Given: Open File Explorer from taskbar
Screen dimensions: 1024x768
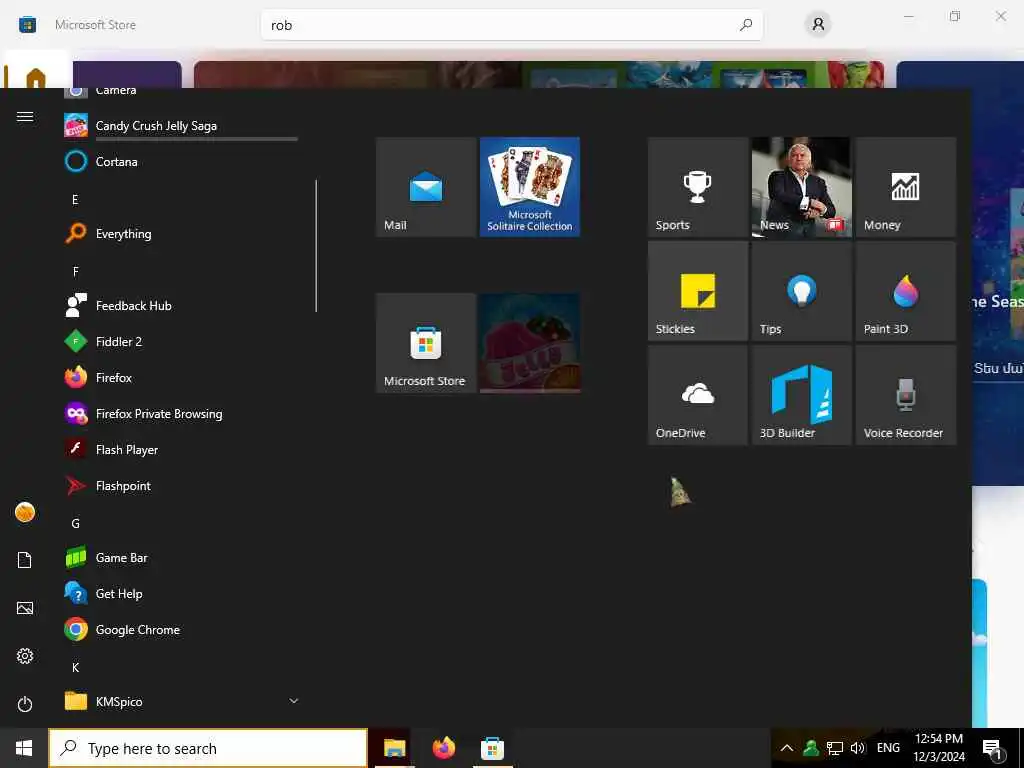Looking at the screenshot, I should click(x=394, y=748).
